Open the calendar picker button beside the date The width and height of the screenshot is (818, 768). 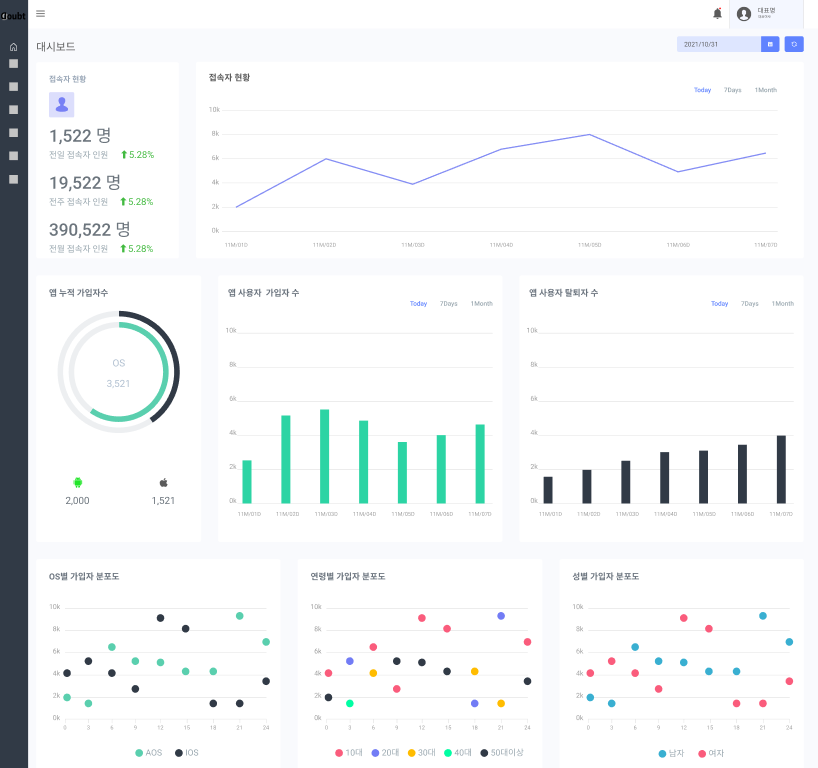pyautogui.click(x=770, y=44)
